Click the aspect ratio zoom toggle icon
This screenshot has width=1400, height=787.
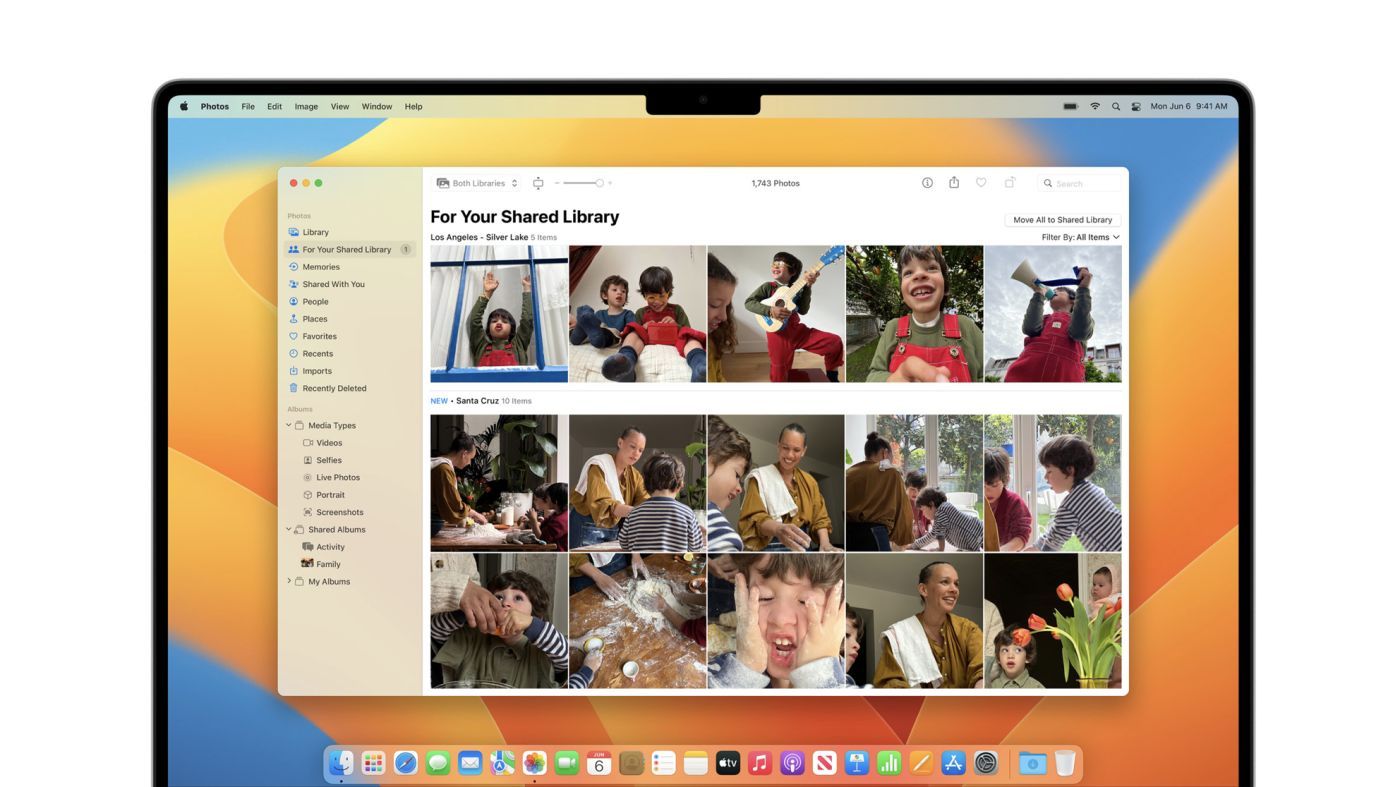click(x=538, y=183)
